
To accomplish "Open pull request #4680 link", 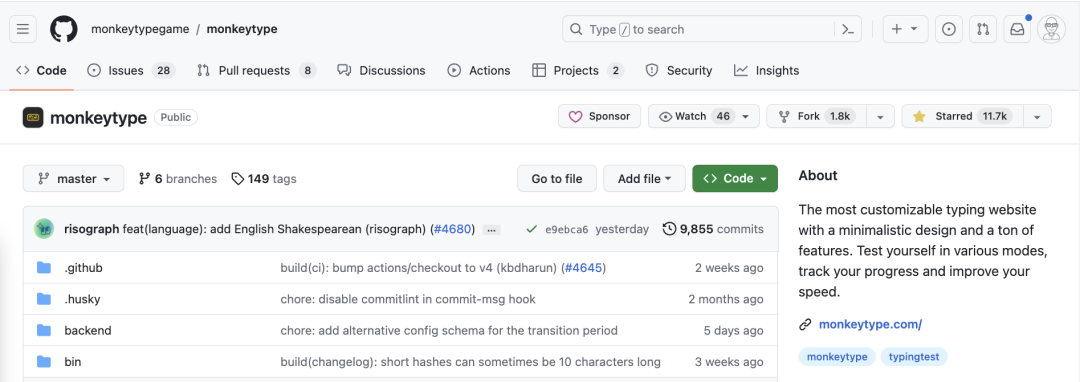I will [x=453, y=229].
